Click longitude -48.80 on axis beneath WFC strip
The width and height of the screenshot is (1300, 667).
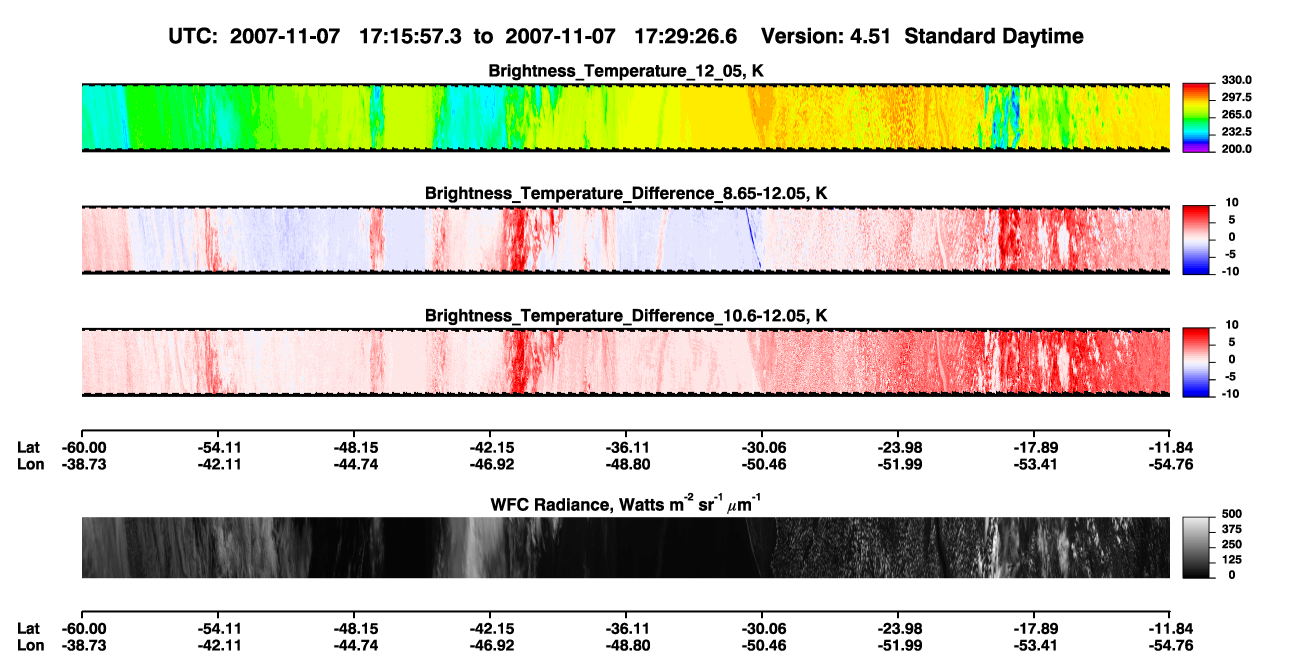coord(627,645)
